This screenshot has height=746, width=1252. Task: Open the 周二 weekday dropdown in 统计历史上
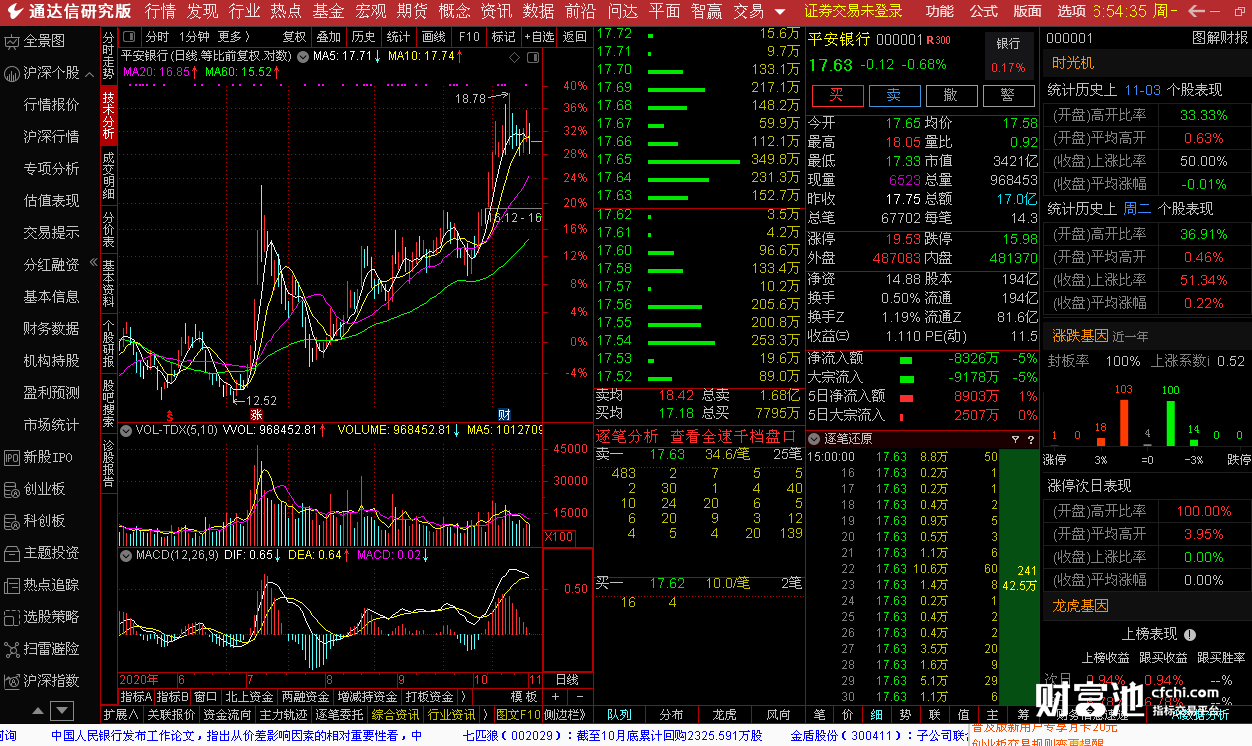(1138, 209)
